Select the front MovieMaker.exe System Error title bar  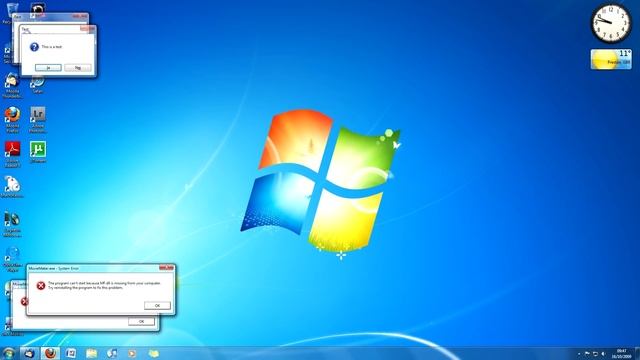[93, 268]
